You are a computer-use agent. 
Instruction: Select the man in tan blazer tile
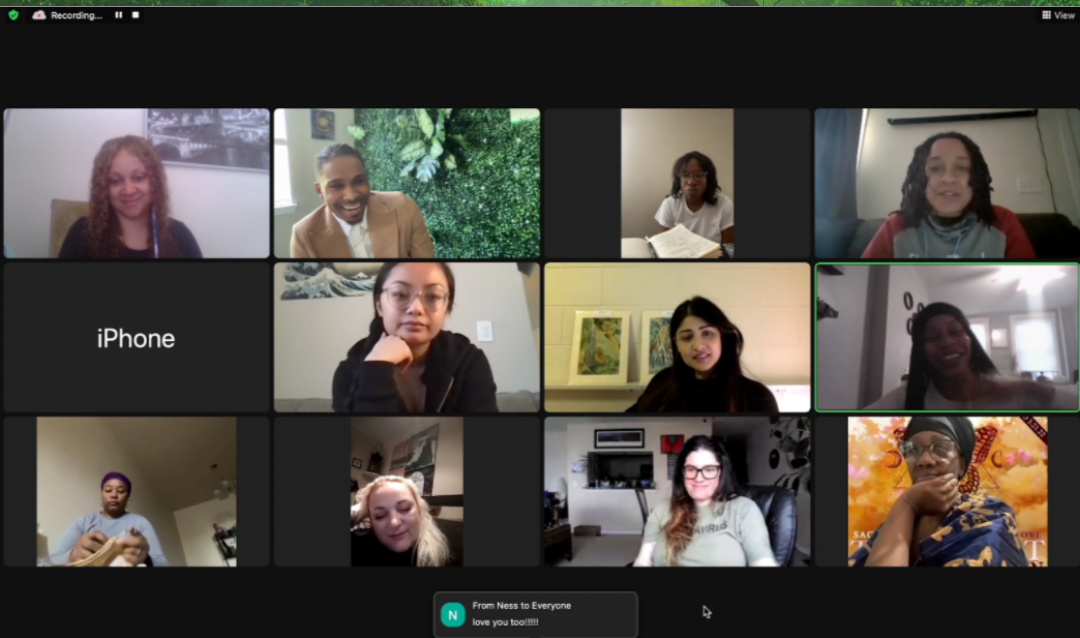coord(406,183)
